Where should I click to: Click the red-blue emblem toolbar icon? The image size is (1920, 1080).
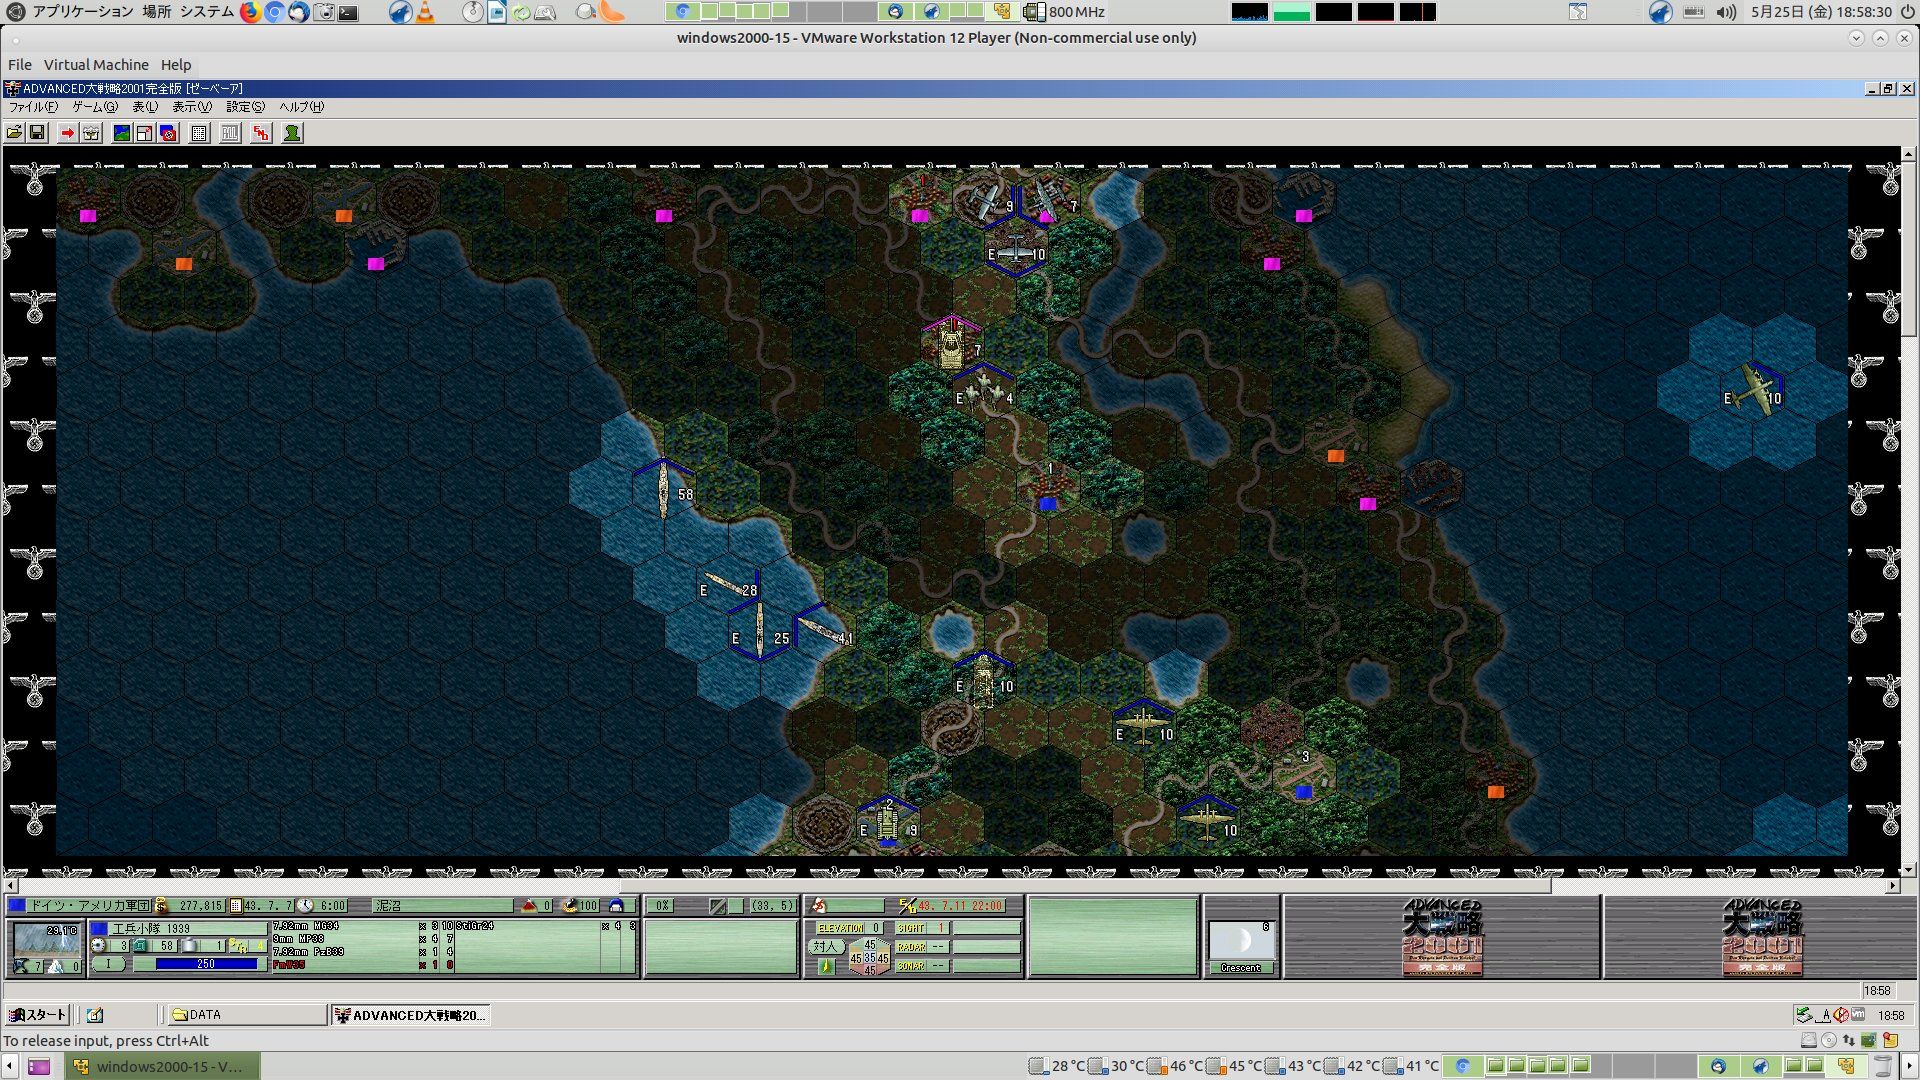pyautogui.click(x=168, y=133)
